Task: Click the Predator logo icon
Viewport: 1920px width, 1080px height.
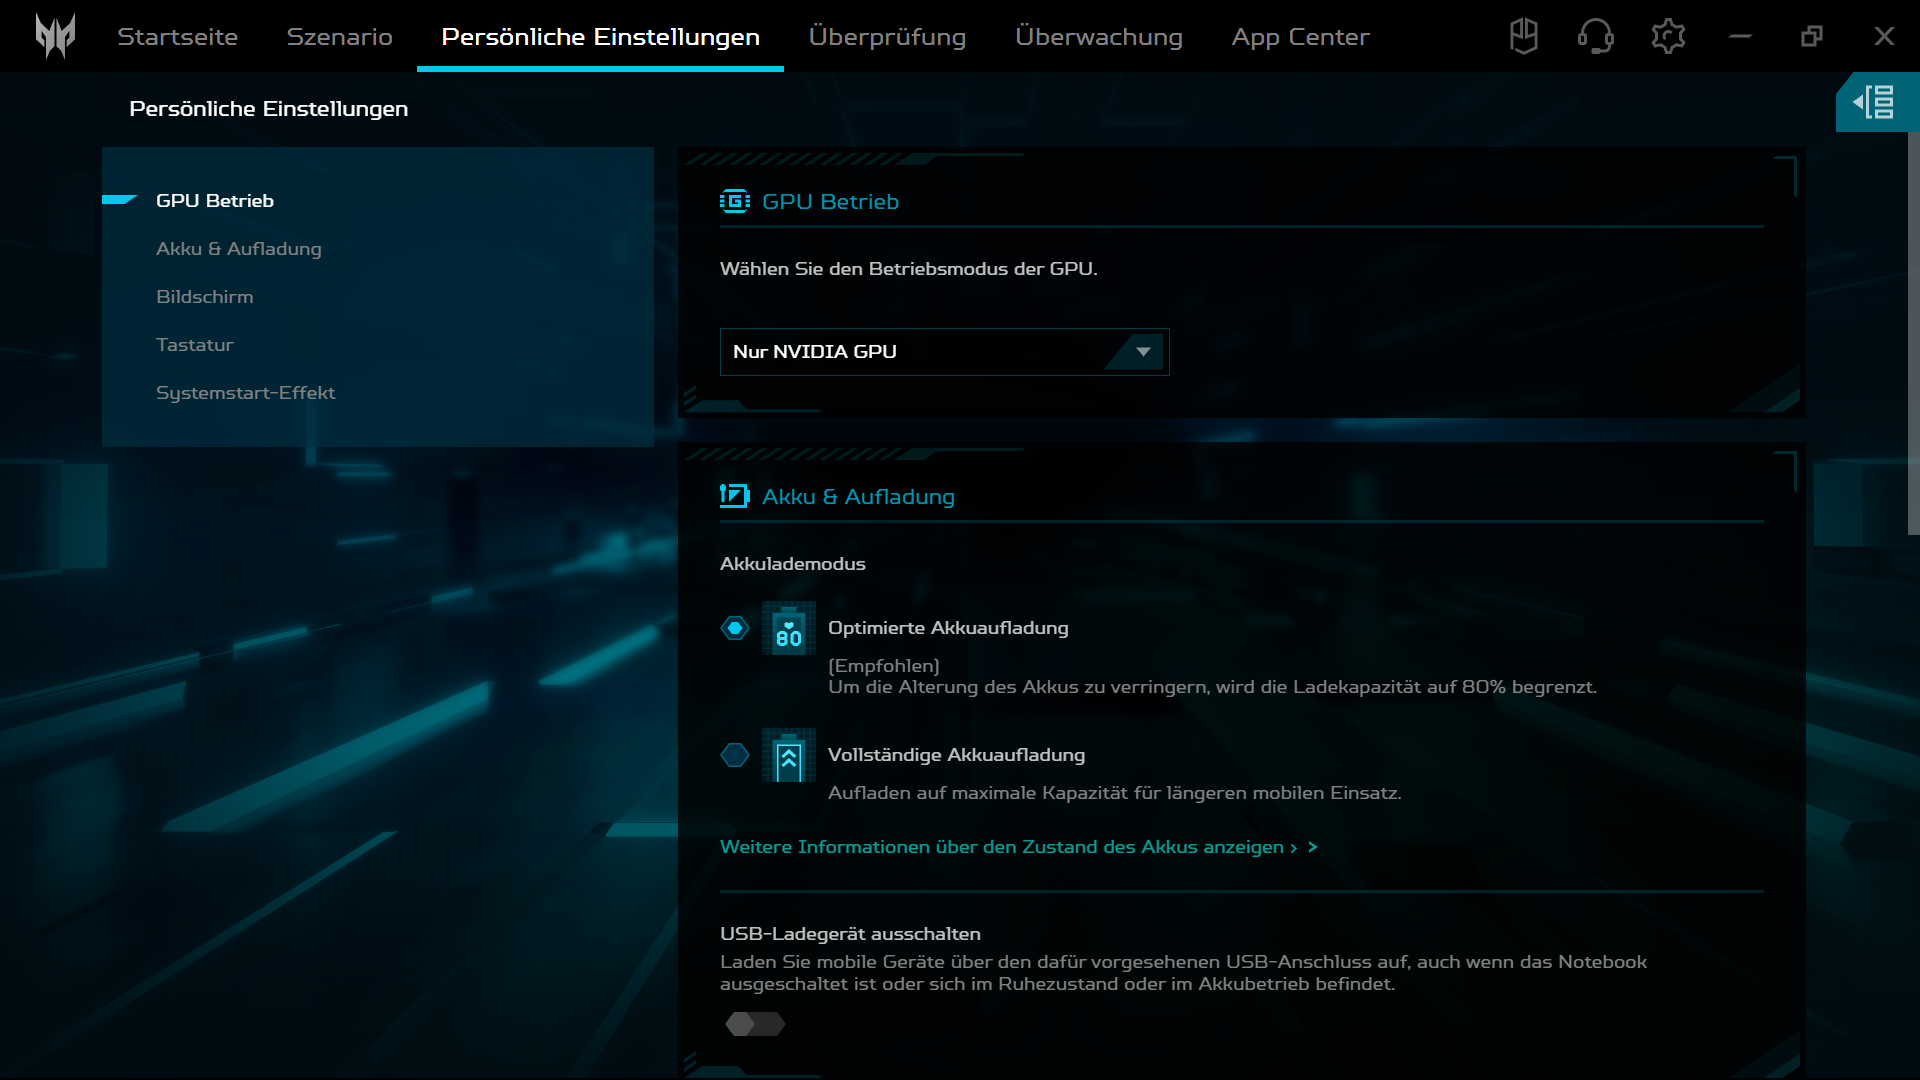Action: click(x=55, y=36)
